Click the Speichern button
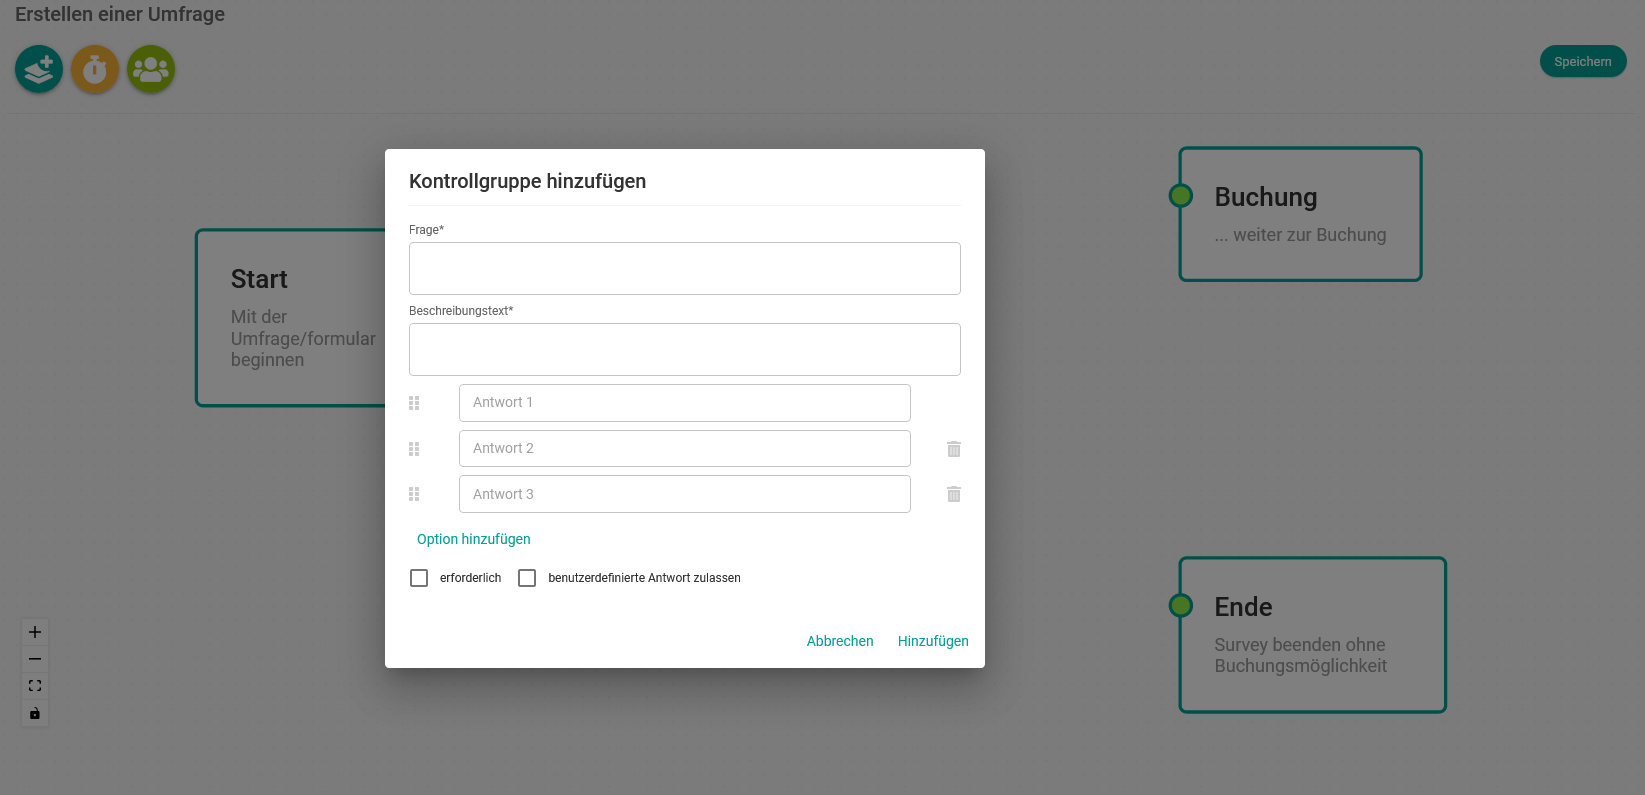The width and height of the screenshot is (1645, 795). (x=1583, y=61)
